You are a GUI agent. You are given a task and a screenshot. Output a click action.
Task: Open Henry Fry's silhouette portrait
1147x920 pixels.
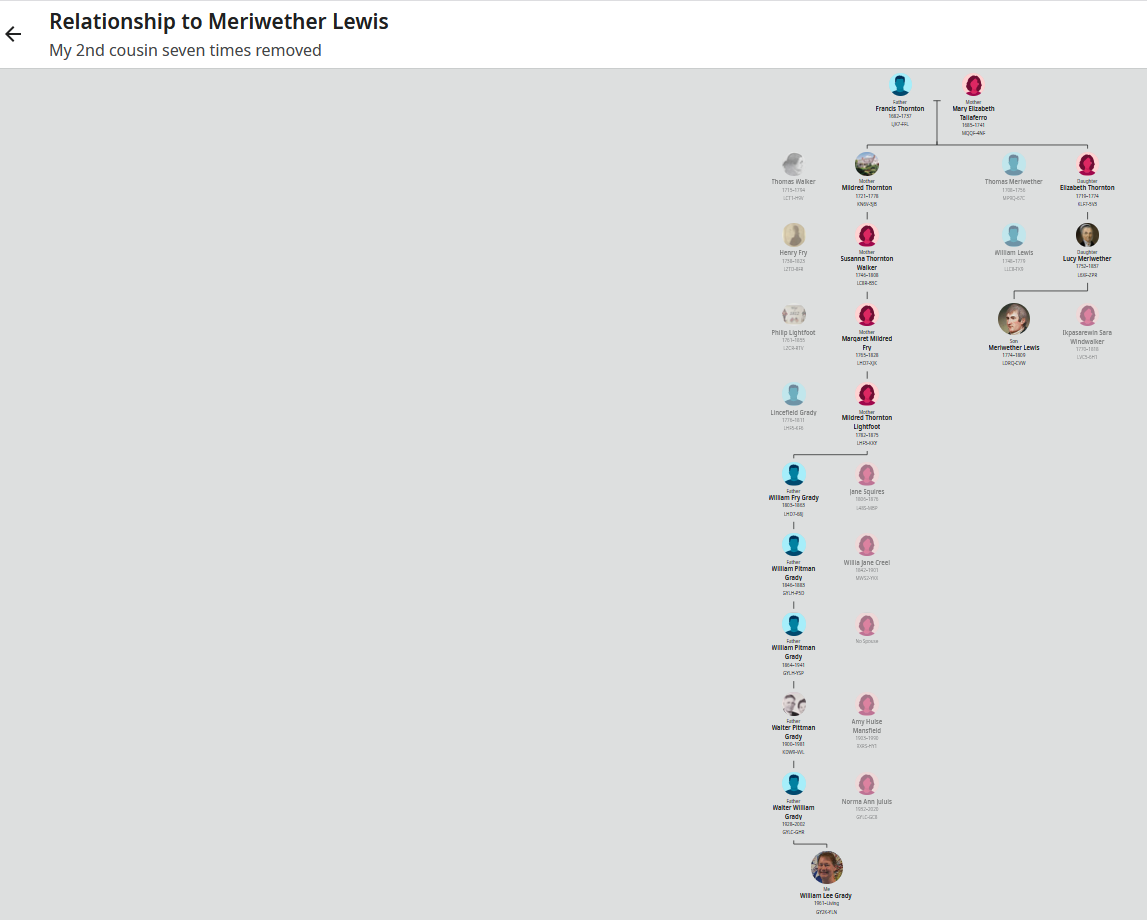click(x=794, y=235)
